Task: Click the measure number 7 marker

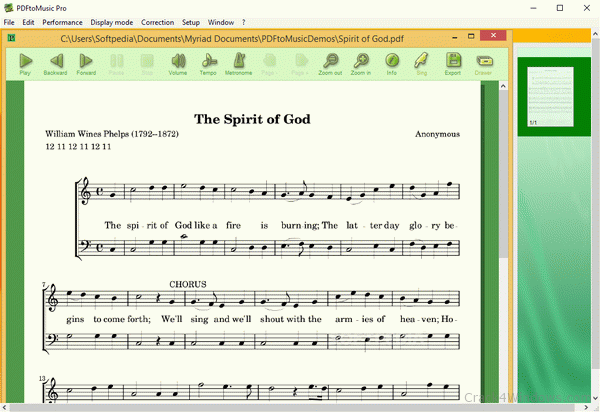Action: click(43, 285)
